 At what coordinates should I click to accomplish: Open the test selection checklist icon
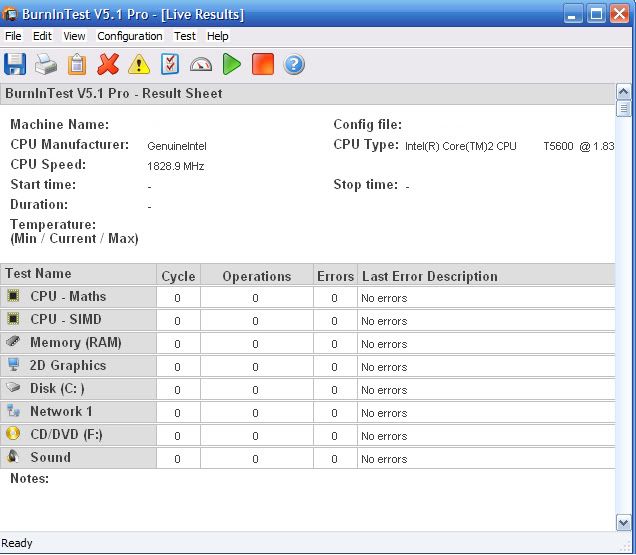click(170, 64)
